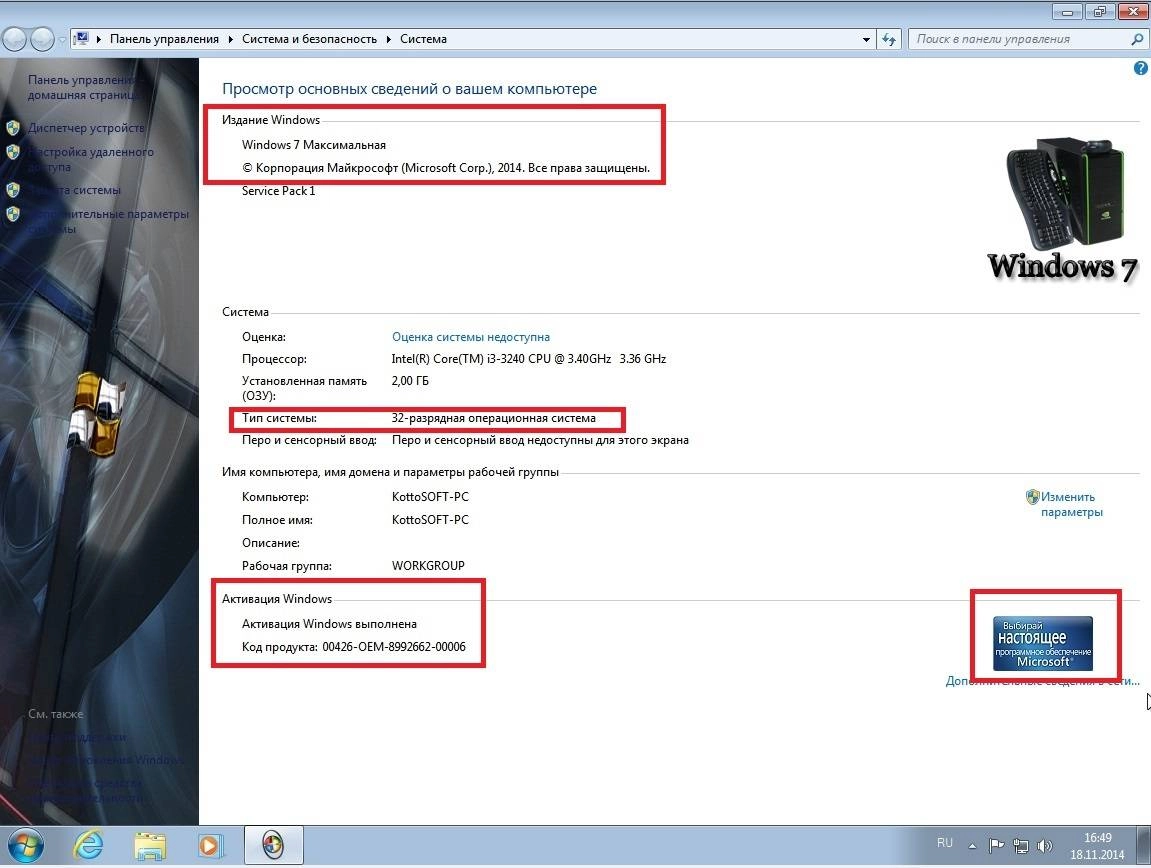Select the active Control Panel taskbar button
Viewport: 1151px width, 868px height.
273,846
